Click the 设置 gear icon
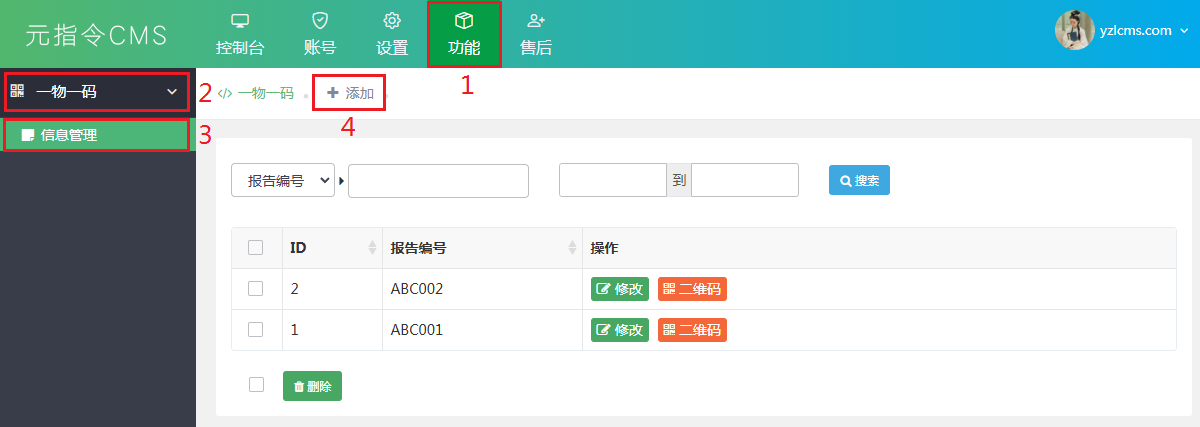 pyautogui.click(x=392, y=20)
